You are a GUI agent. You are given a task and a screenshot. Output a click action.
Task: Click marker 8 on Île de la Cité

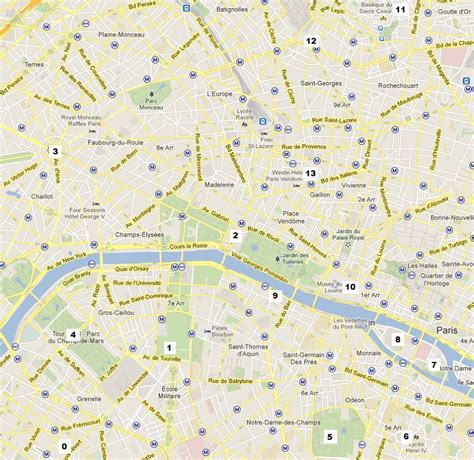tap(398, 340)
